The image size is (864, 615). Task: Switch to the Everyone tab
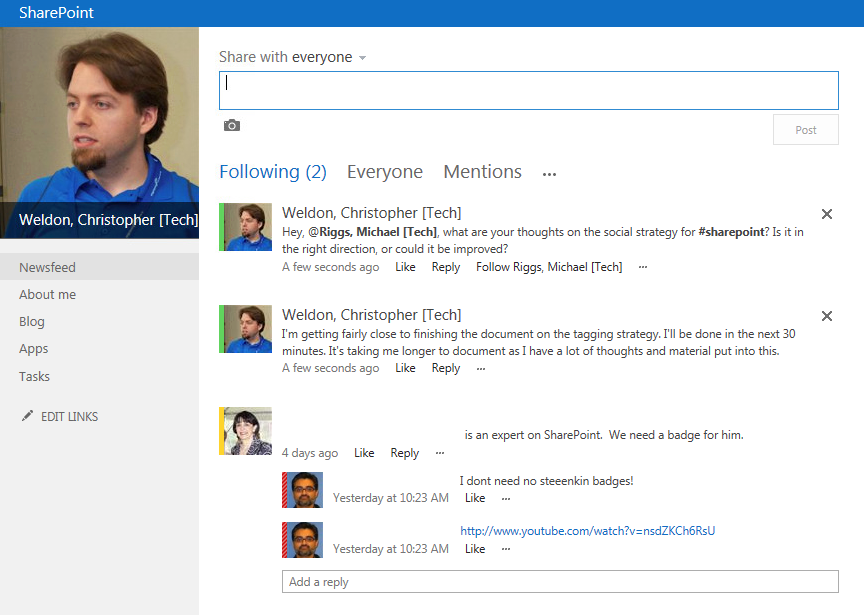tap(385, 172)
